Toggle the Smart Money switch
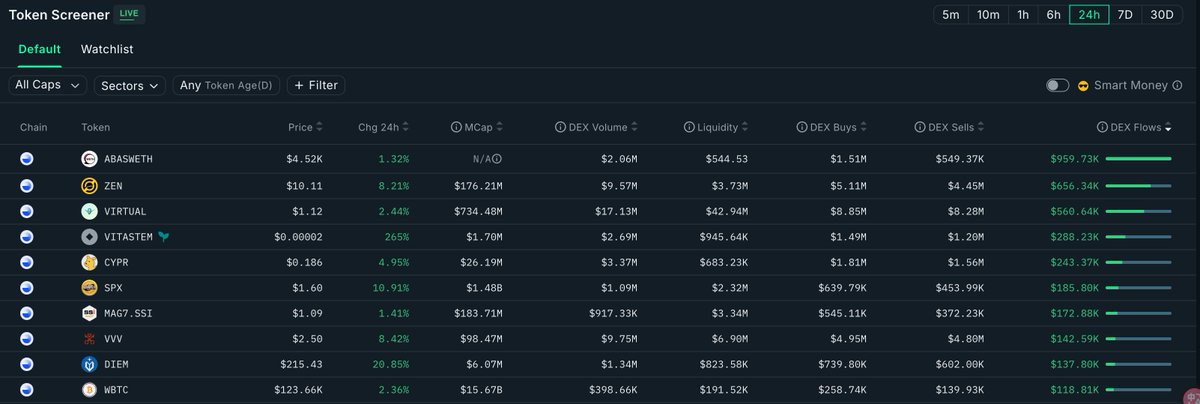 click(x=1057, y=86)
